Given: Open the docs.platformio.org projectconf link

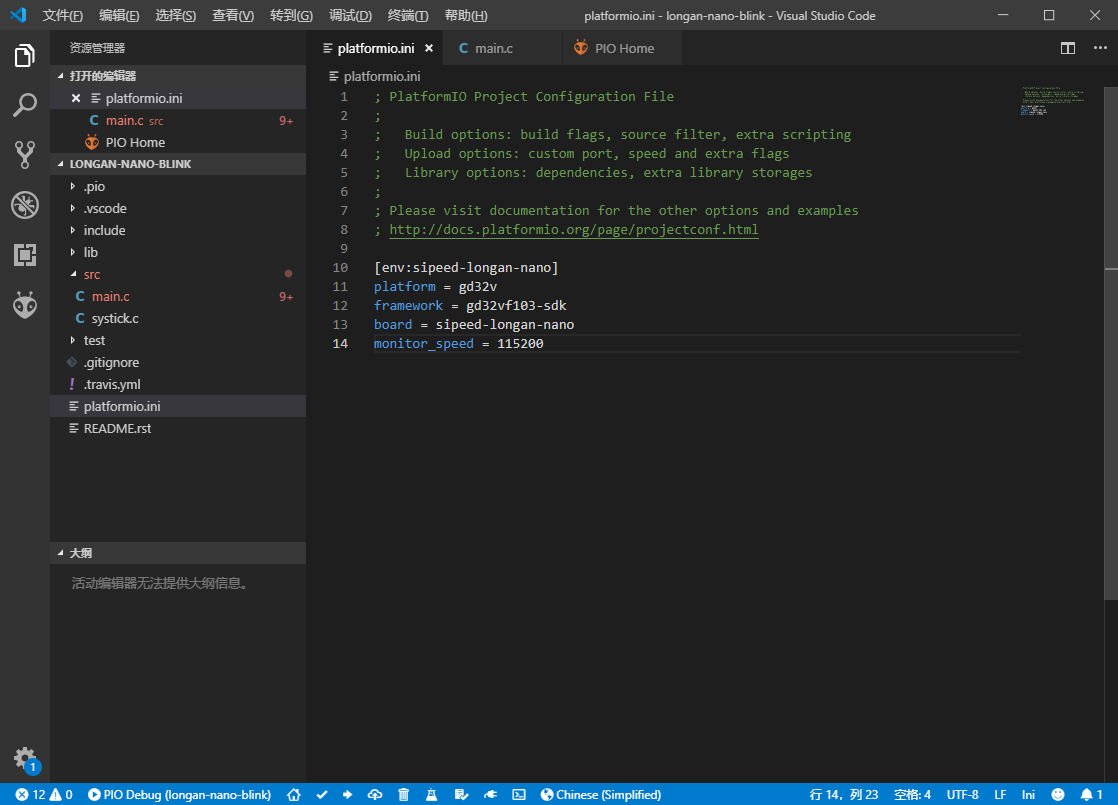Looking at the screenshot, I should pos(573,230).
